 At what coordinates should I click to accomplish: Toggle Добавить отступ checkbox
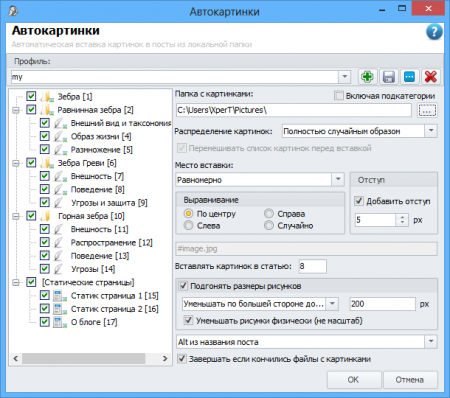coord(359,201)
